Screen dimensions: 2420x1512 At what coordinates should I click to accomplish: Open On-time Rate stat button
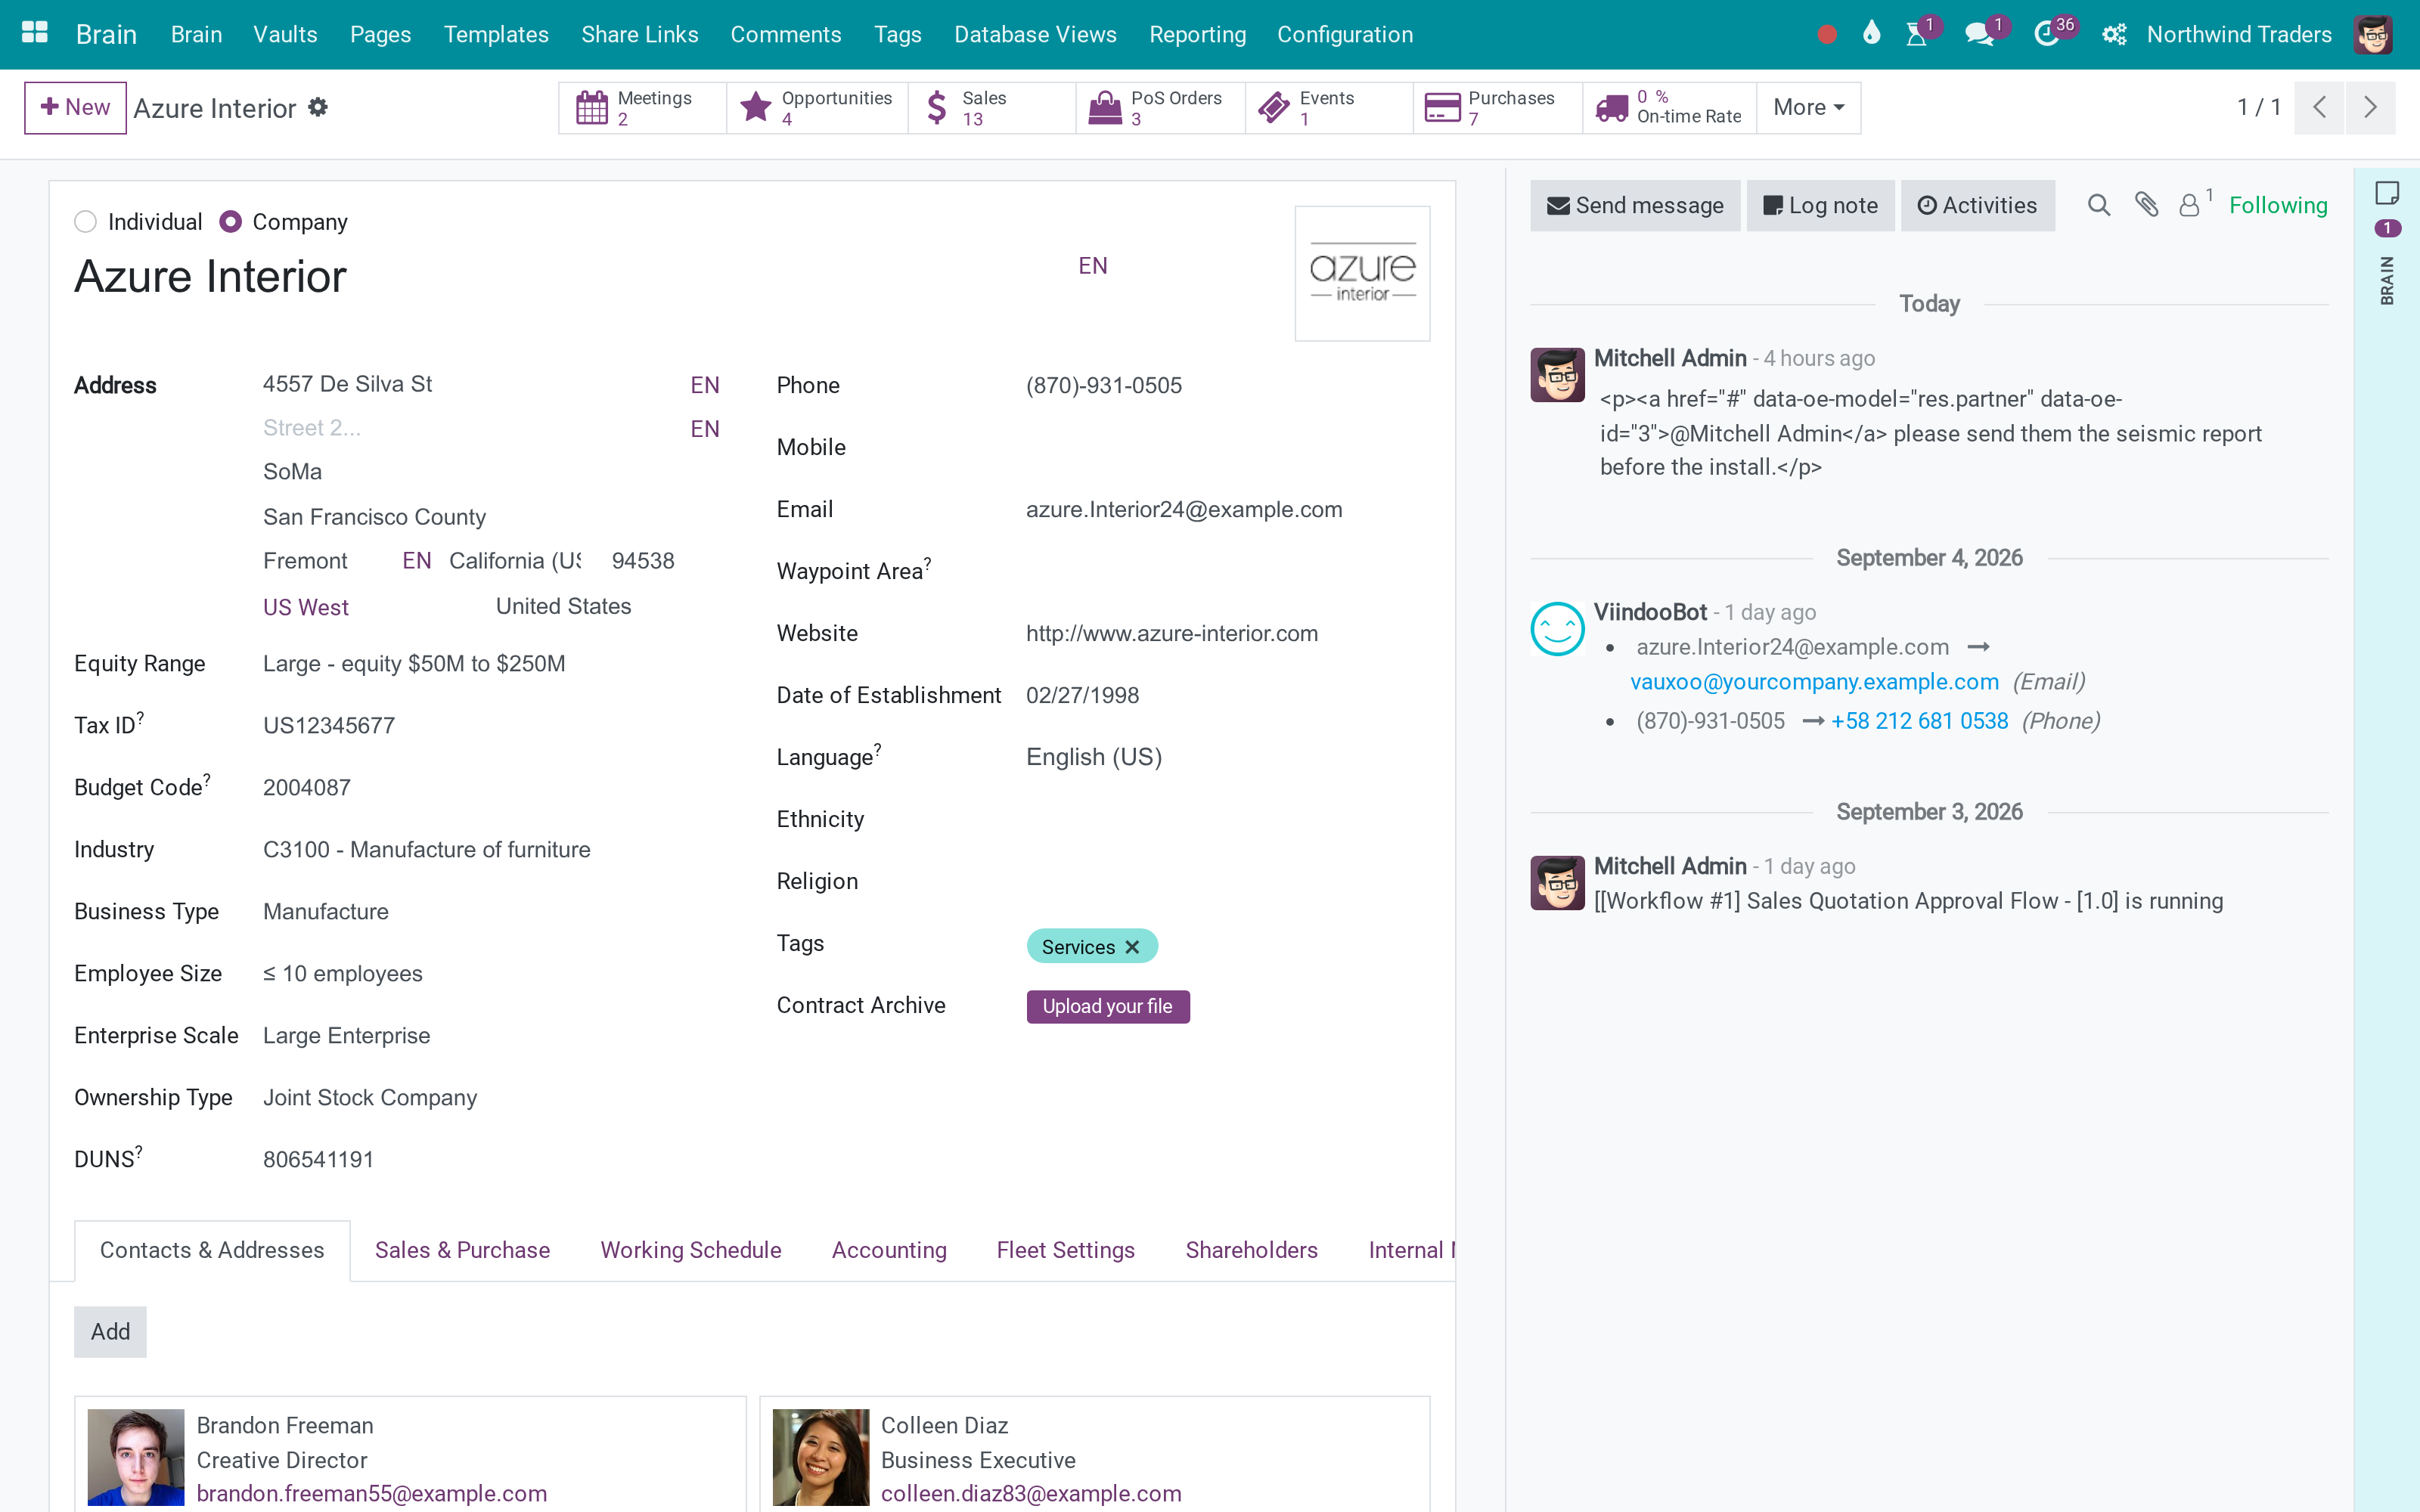pos(1670,108)
